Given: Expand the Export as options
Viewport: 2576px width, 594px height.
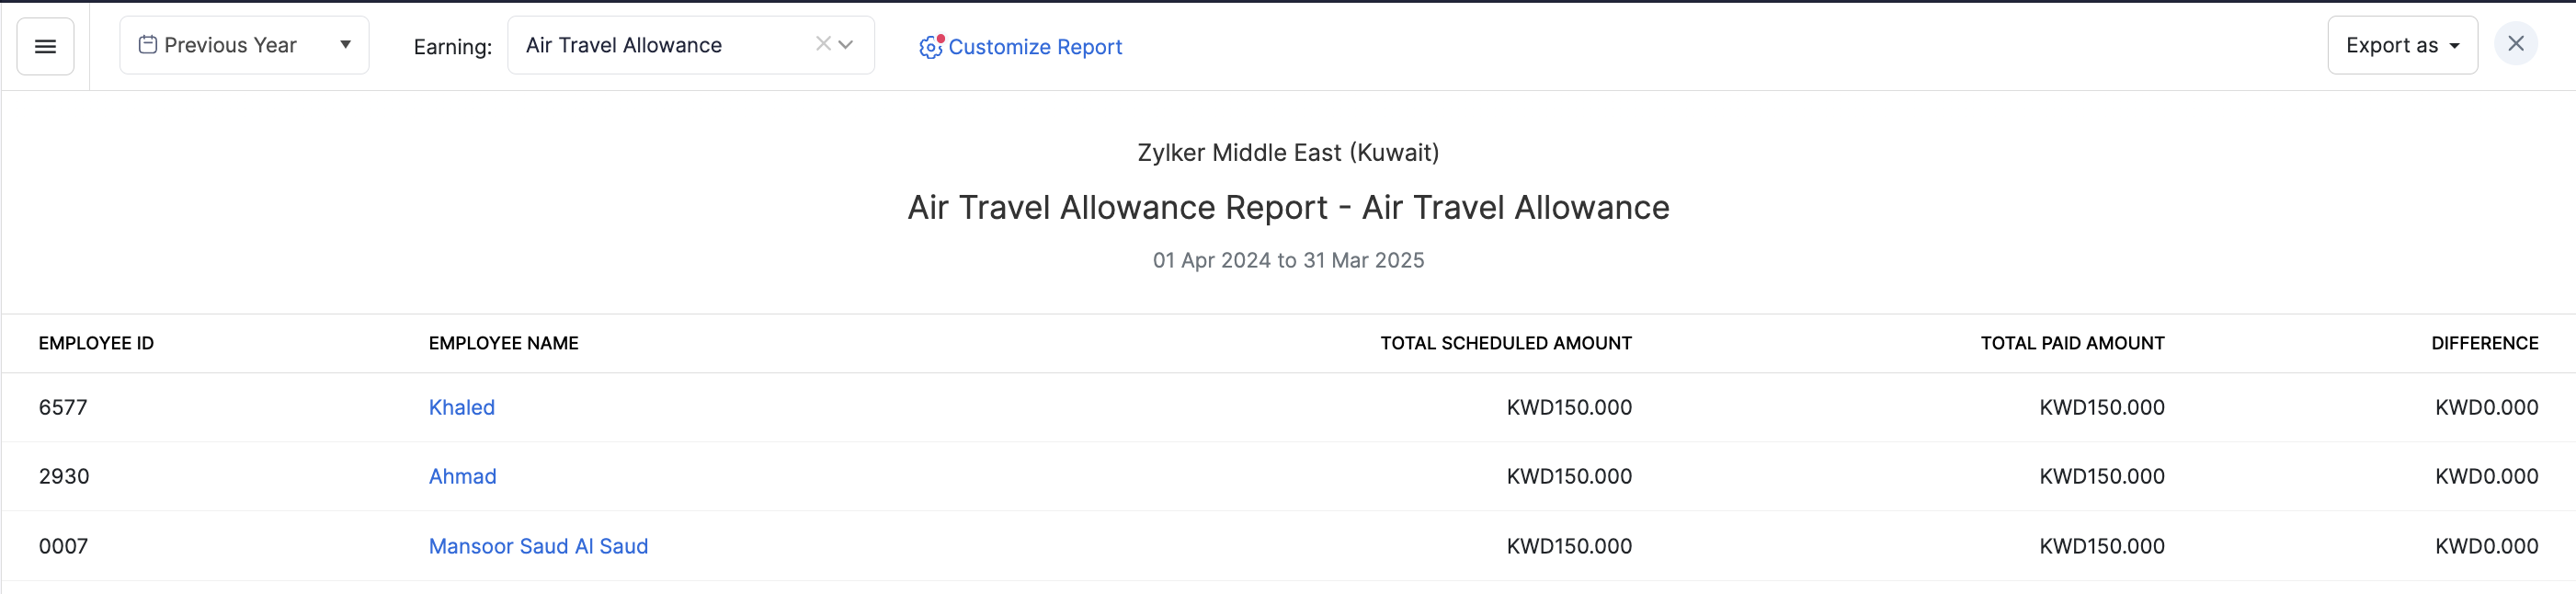Looking at the screenshot, I should [2453, 44].
